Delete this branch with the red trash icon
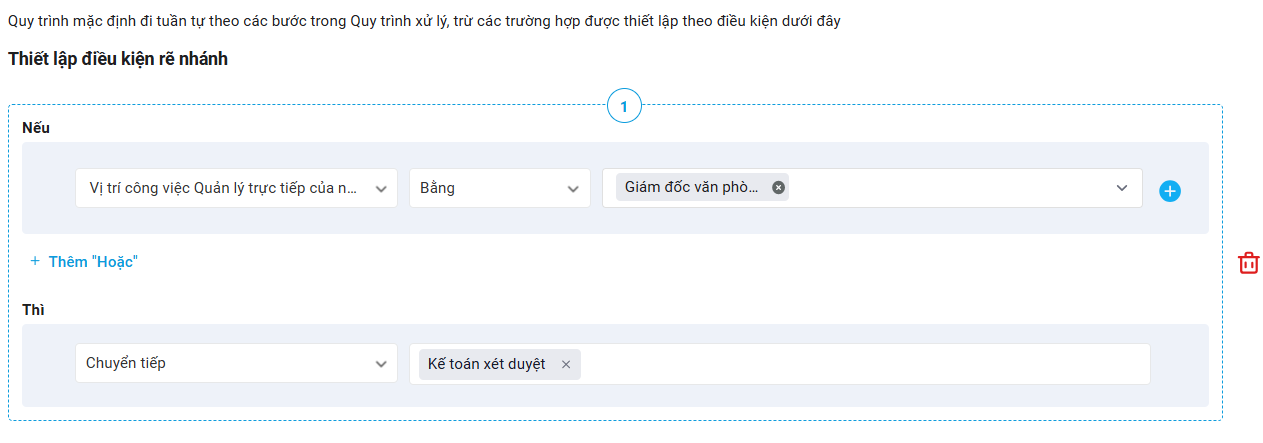The image size is (1263, 443). click(x=1249, y=263)
